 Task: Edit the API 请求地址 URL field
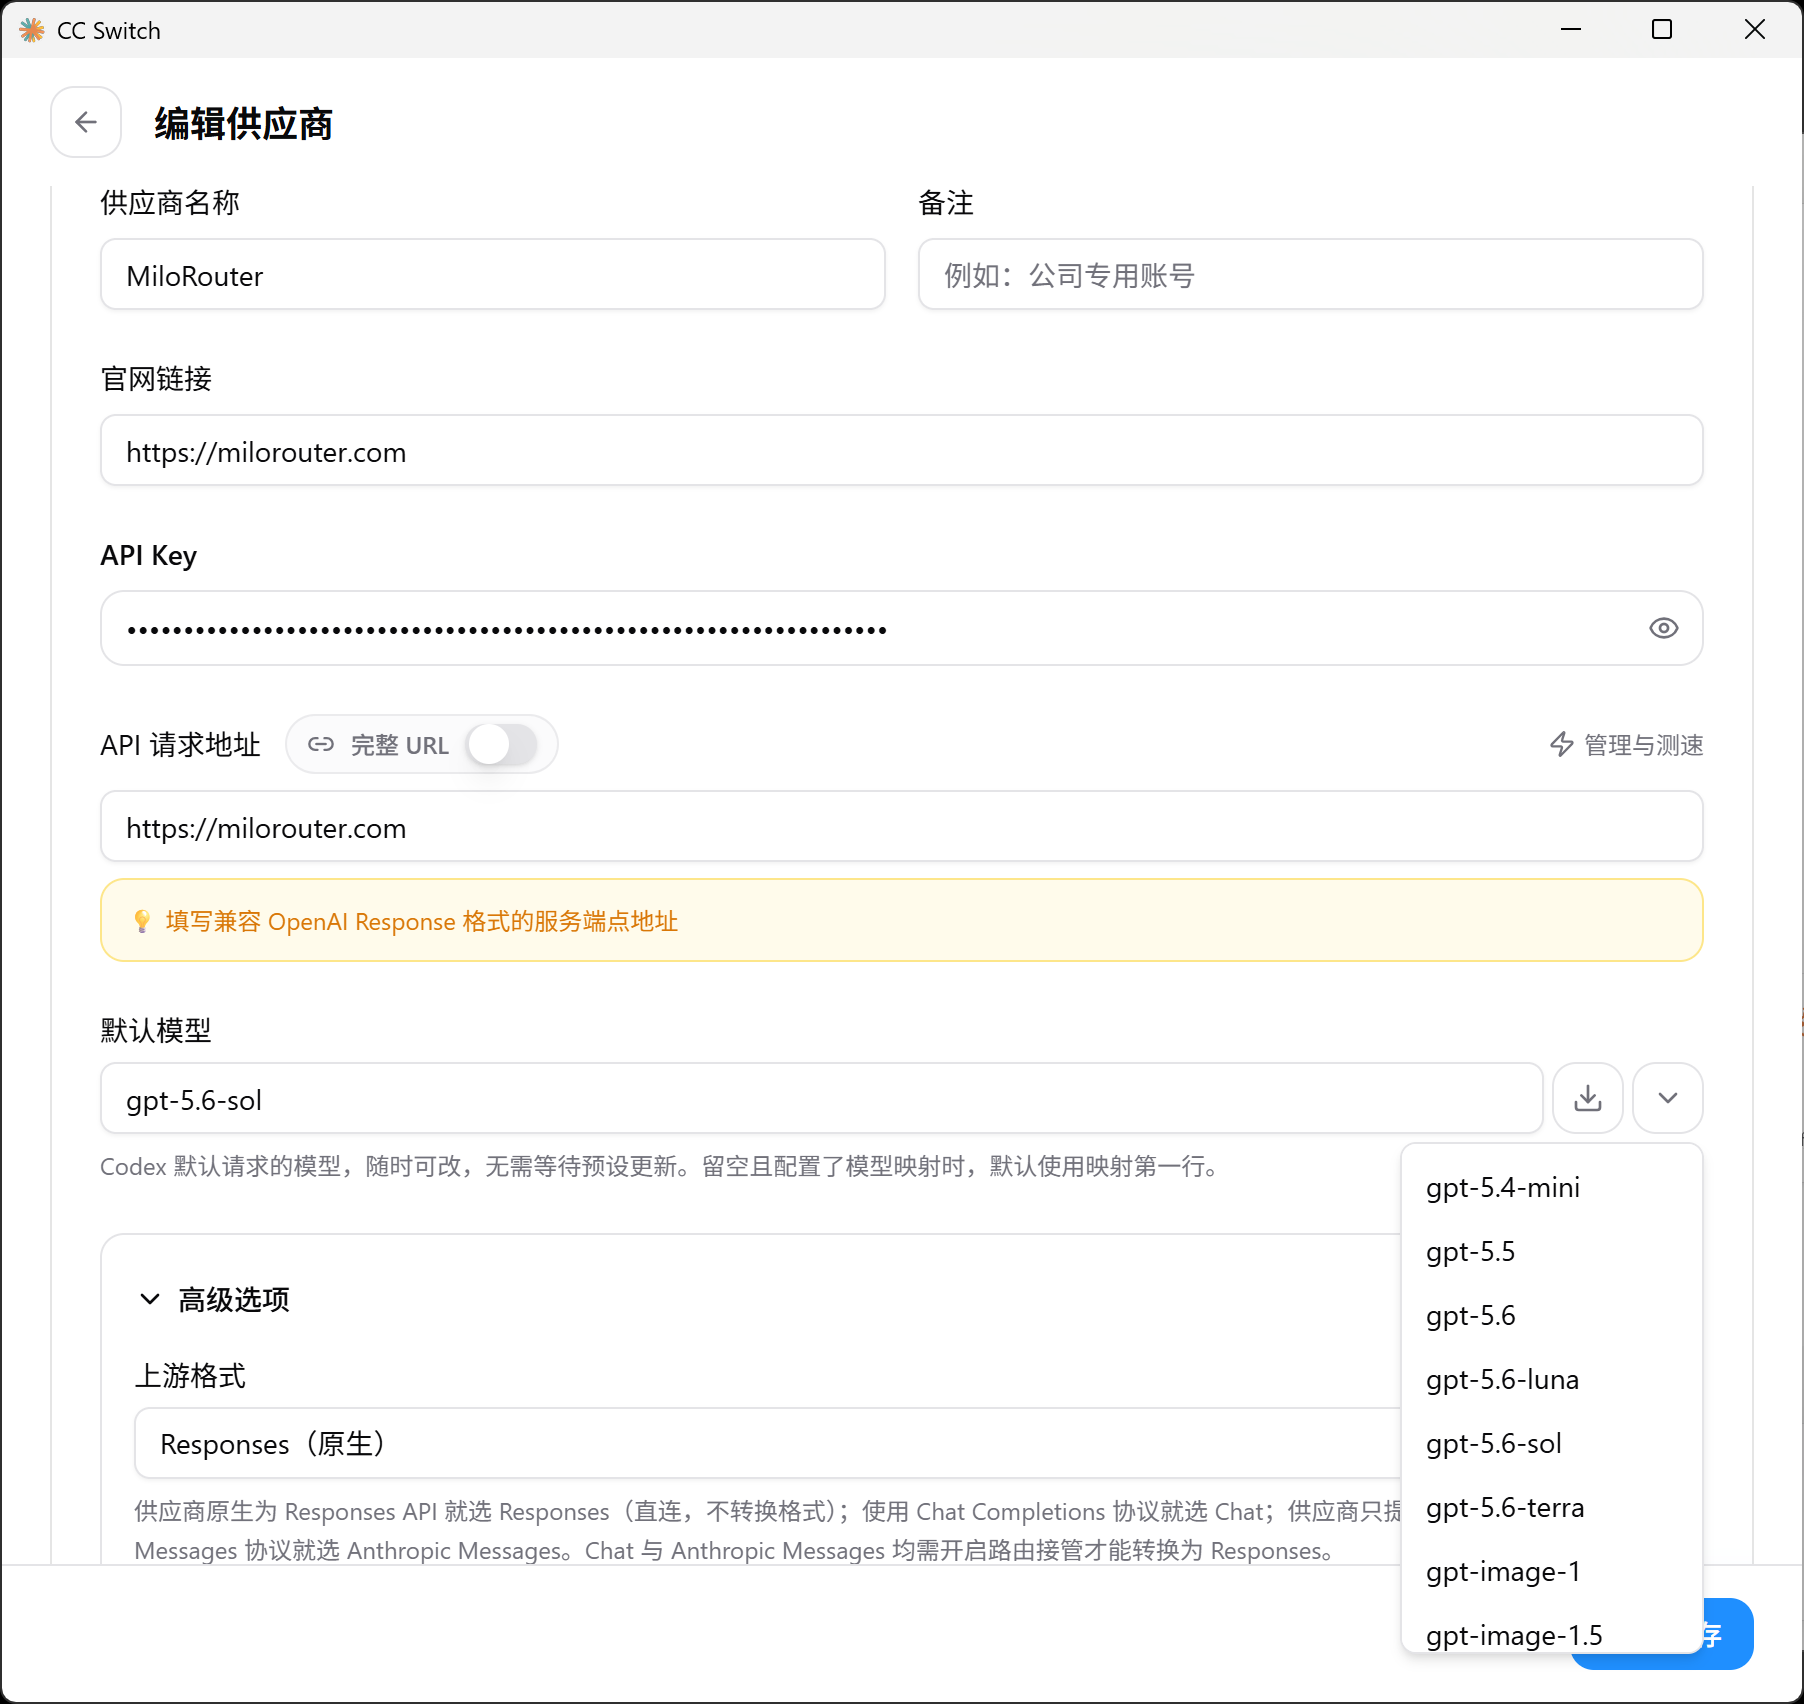(901, 827)
